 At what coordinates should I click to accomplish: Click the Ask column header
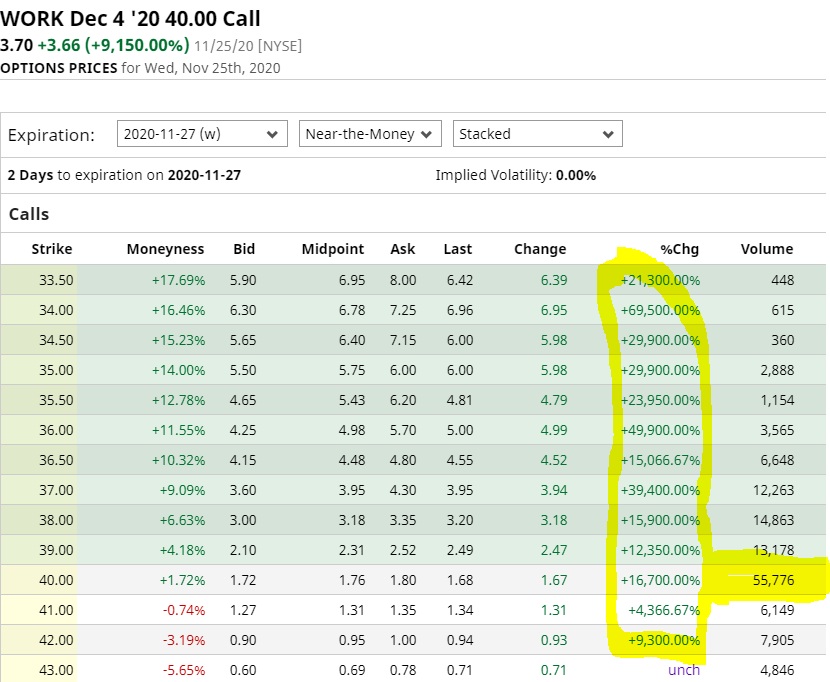[x=403, y=249]
